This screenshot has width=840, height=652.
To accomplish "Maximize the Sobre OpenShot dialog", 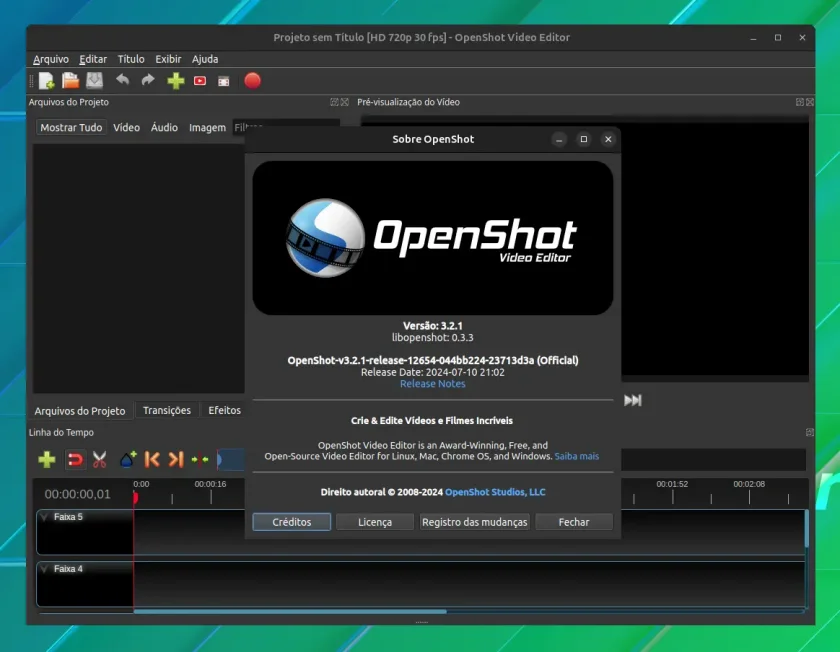I will pyautogui.click(x=583, y=139).
